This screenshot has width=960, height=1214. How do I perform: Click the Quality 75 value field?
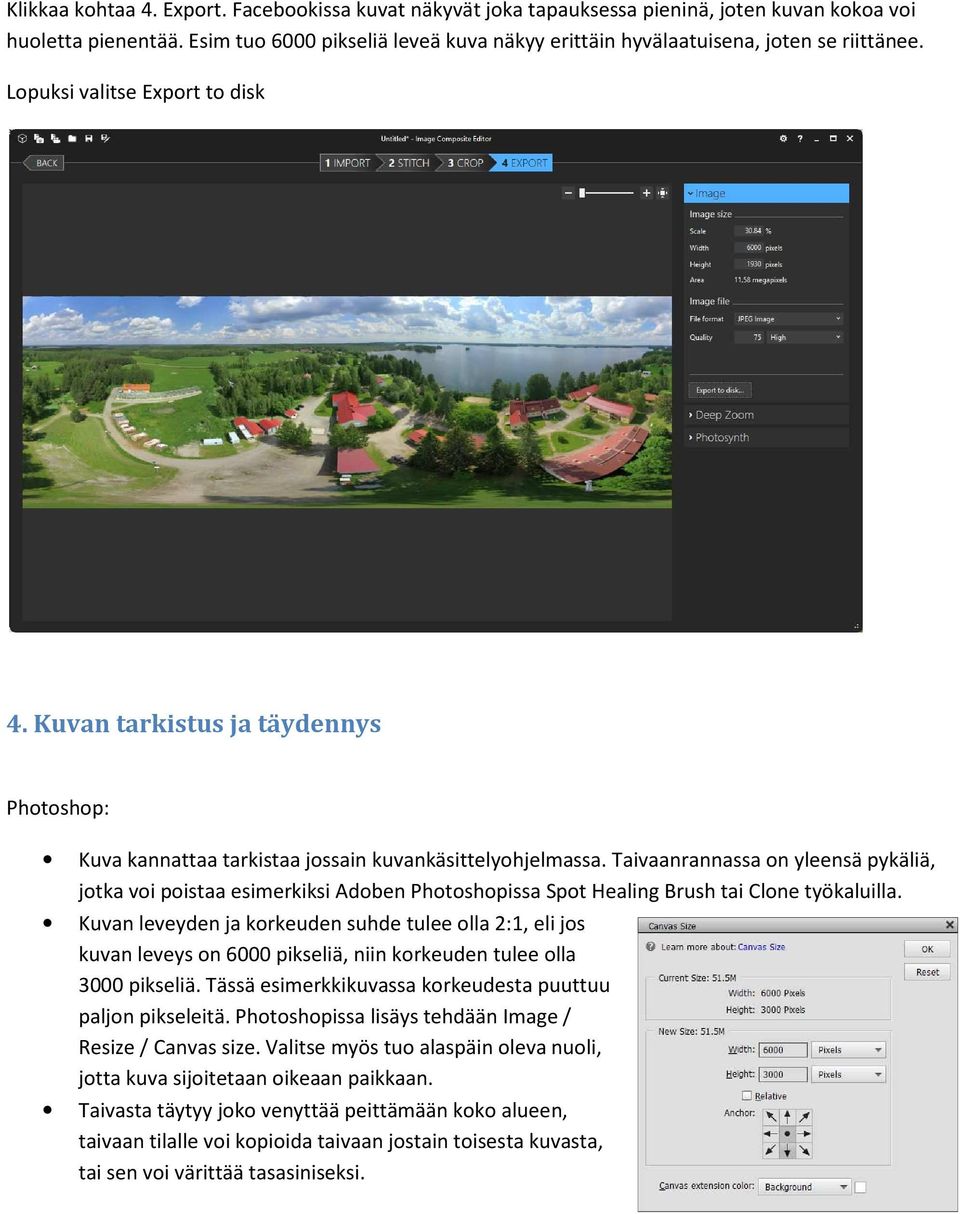[x=750, y=338]
